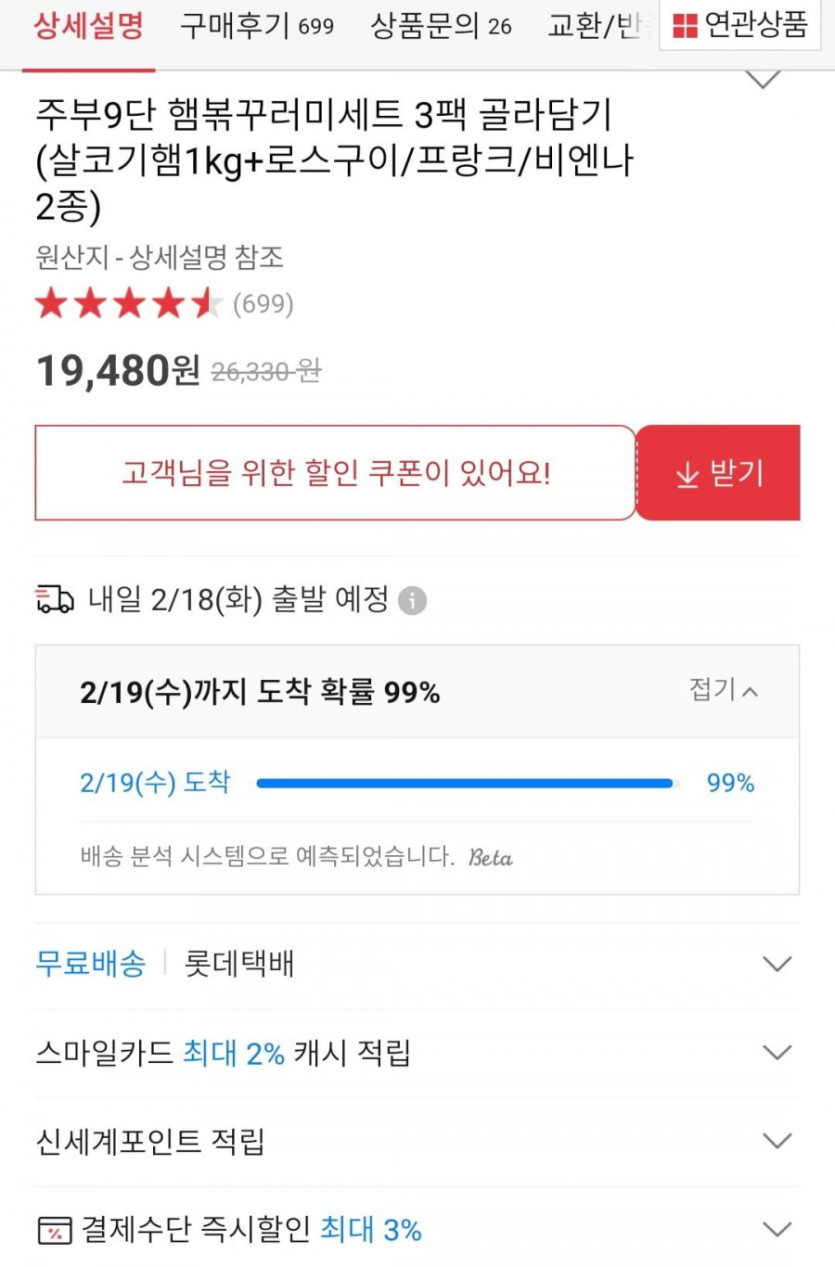Click the payment discount card icon
This screenshot has height=1267, width=835.
coord(54,1229)
